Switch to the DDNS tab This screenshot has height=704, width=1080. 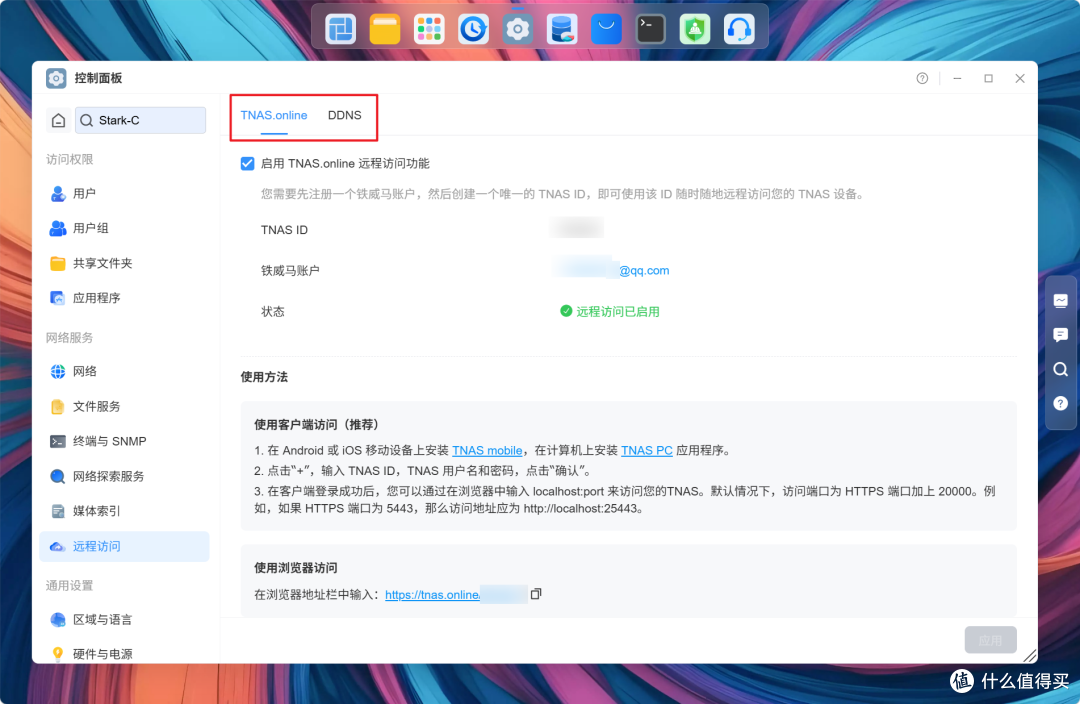point(344,116)
